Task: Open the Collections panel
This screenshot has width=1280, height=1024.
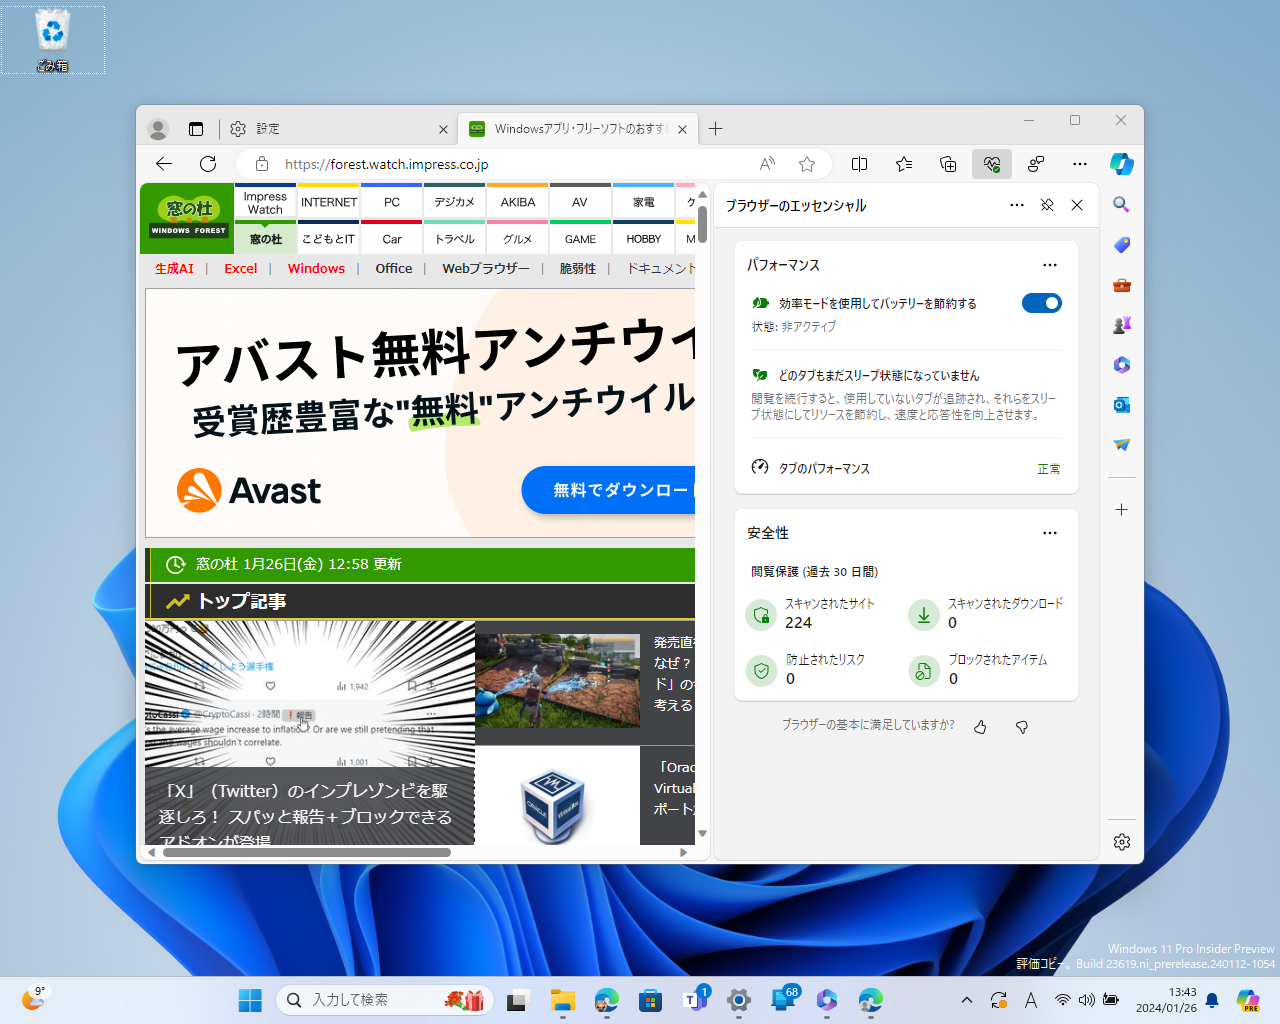Action: click(947, 164)
